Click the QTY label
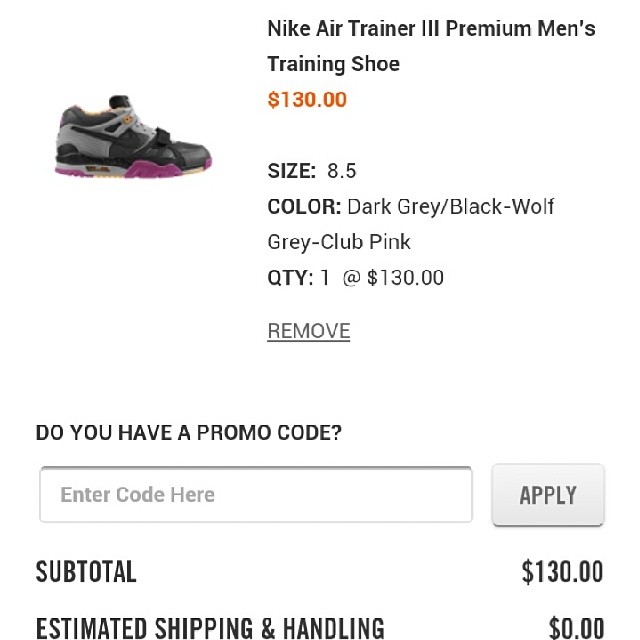The width and height of the screenshot is (640, 640). 290,278
